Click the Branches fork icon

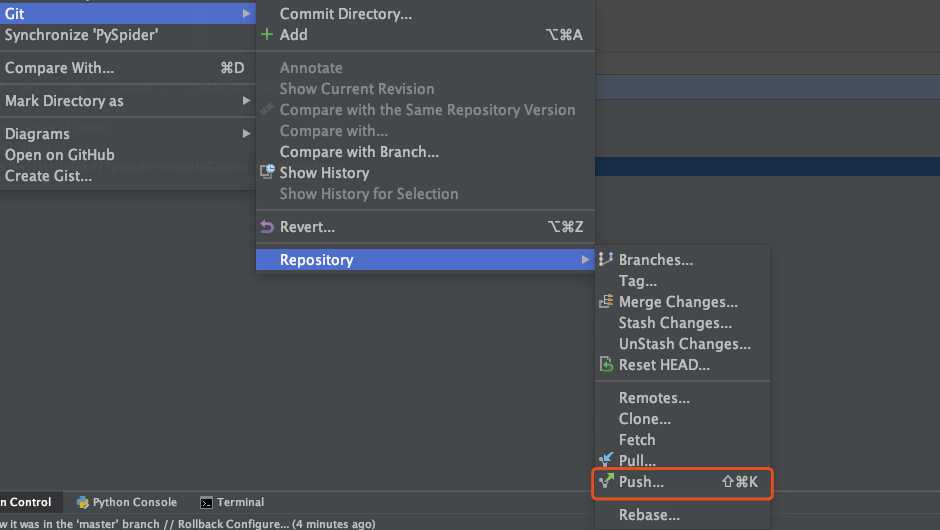pyautogui.click(x=605, y=259)
